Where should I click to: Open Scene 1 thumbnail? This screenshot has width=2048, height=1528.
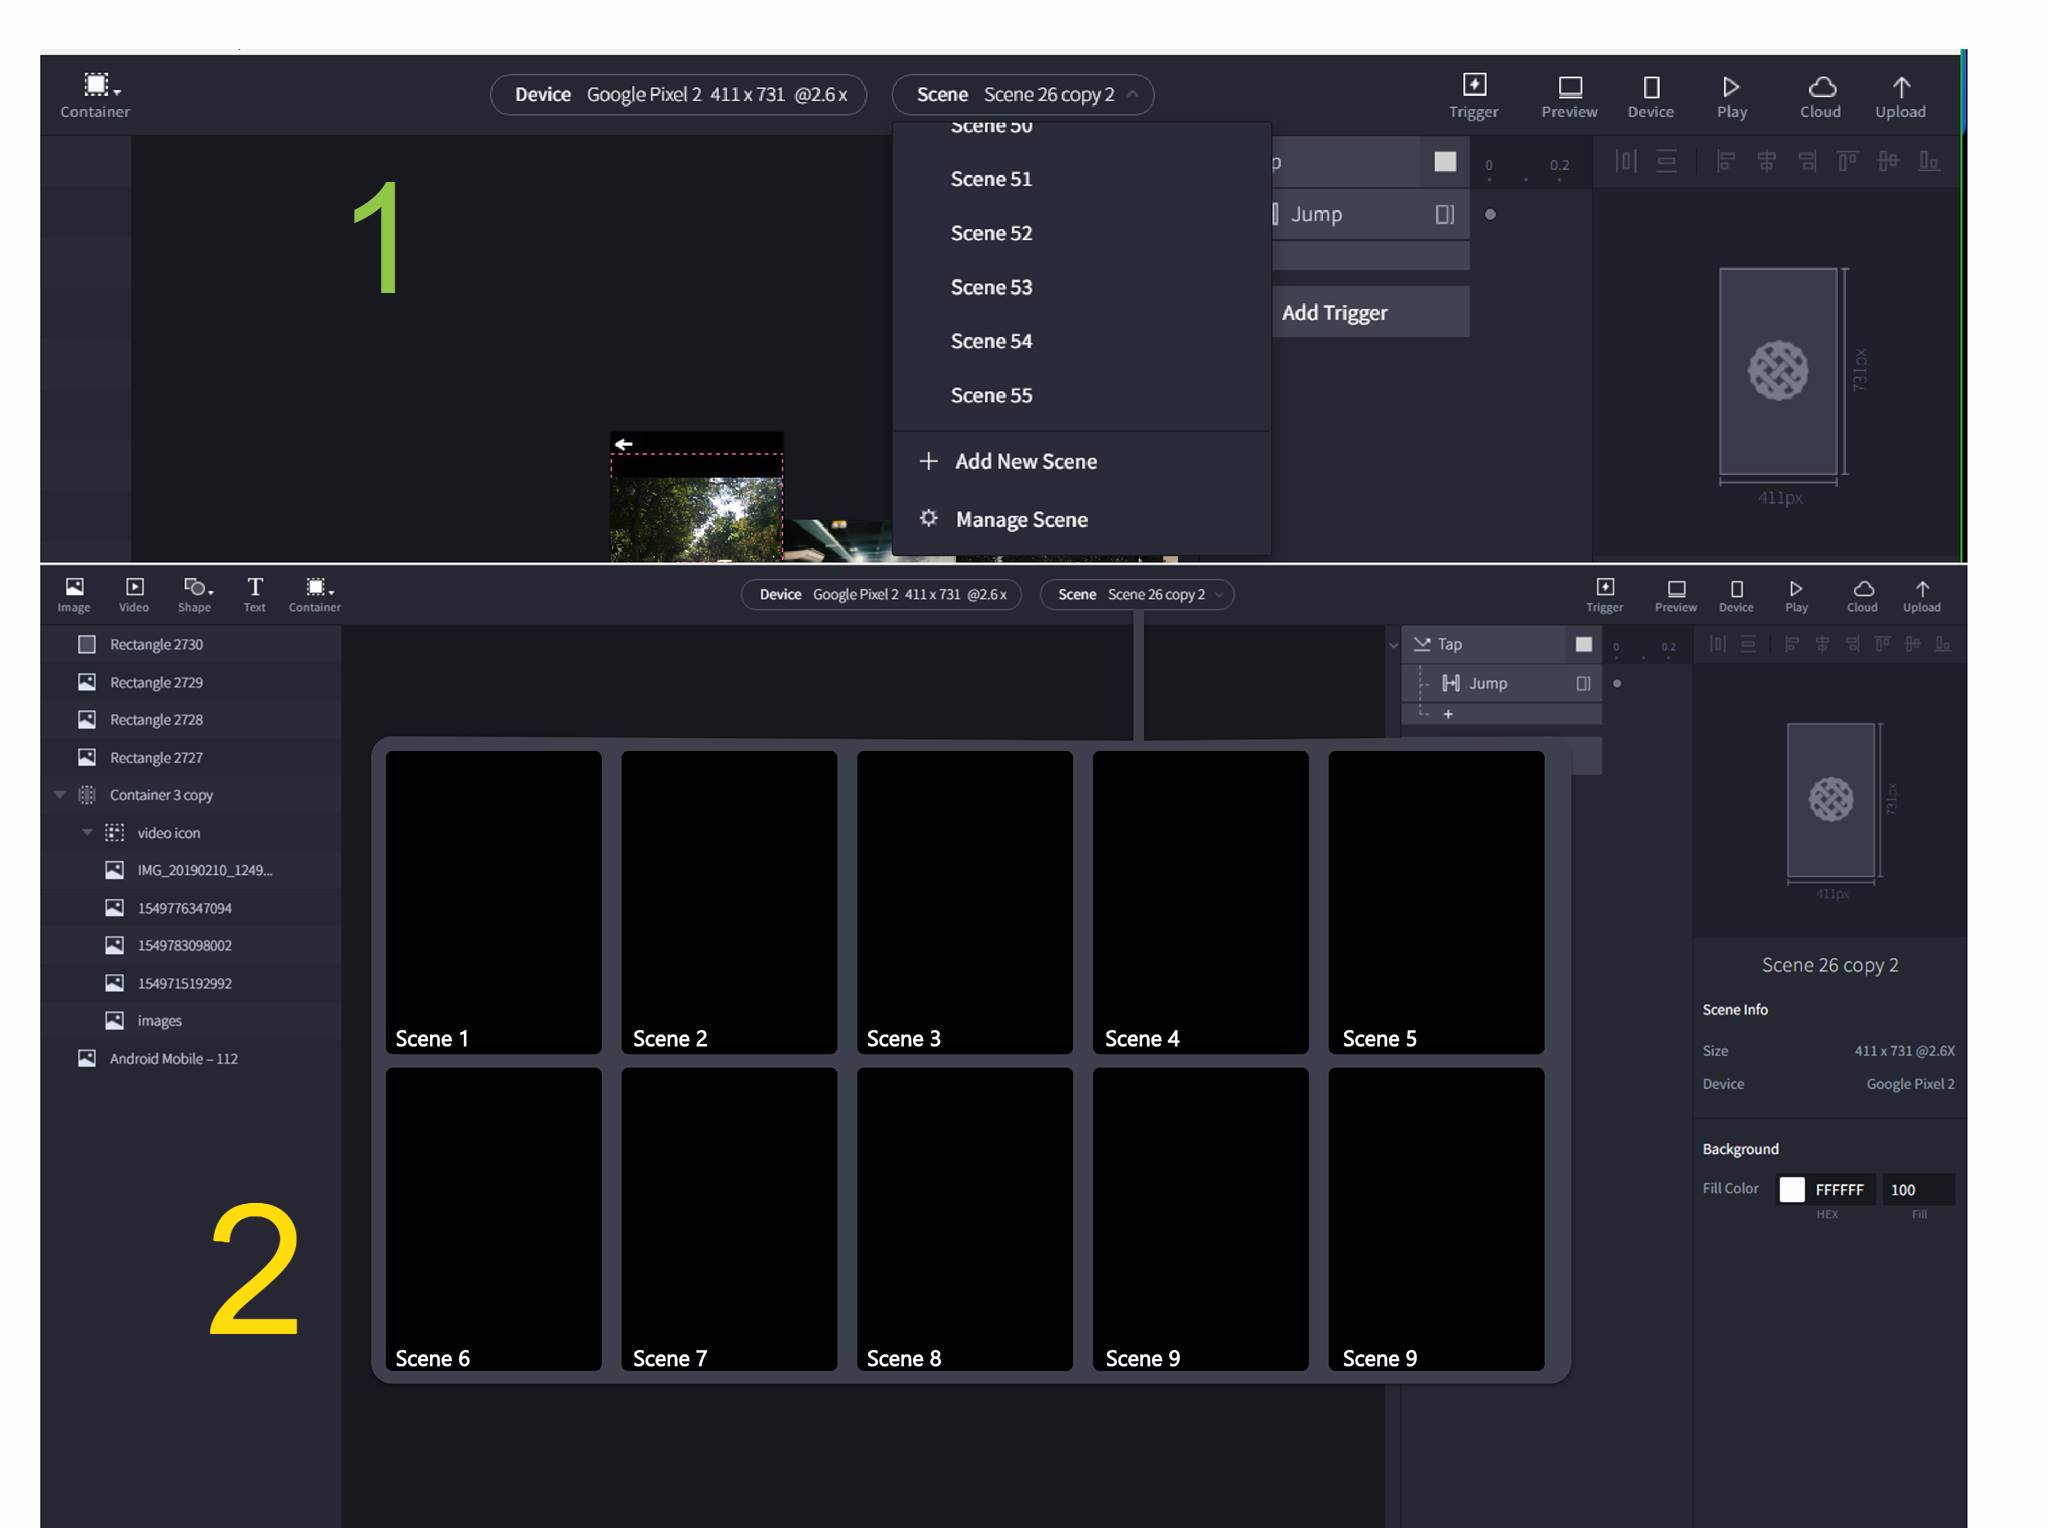pyautogui.click(x=494, y=902)
